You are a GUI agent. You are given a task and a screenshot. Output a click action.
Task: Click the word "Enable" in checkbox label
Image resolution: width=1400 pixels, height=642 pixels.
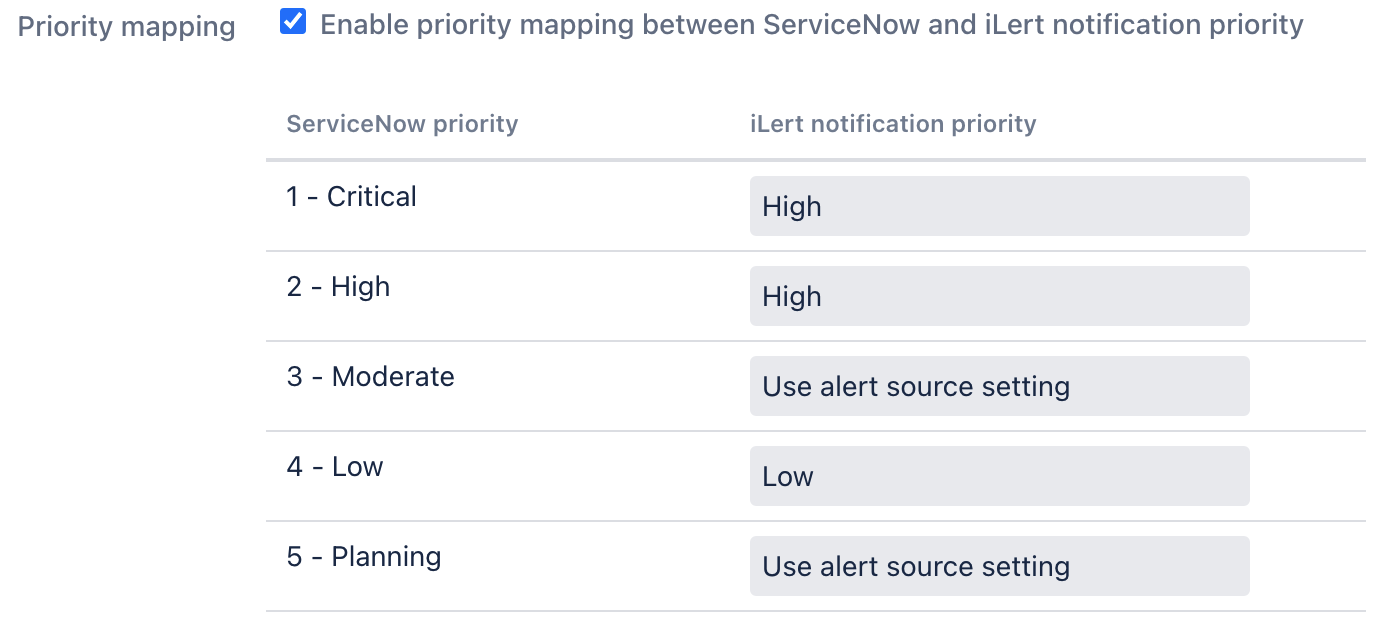pos(365,25)
